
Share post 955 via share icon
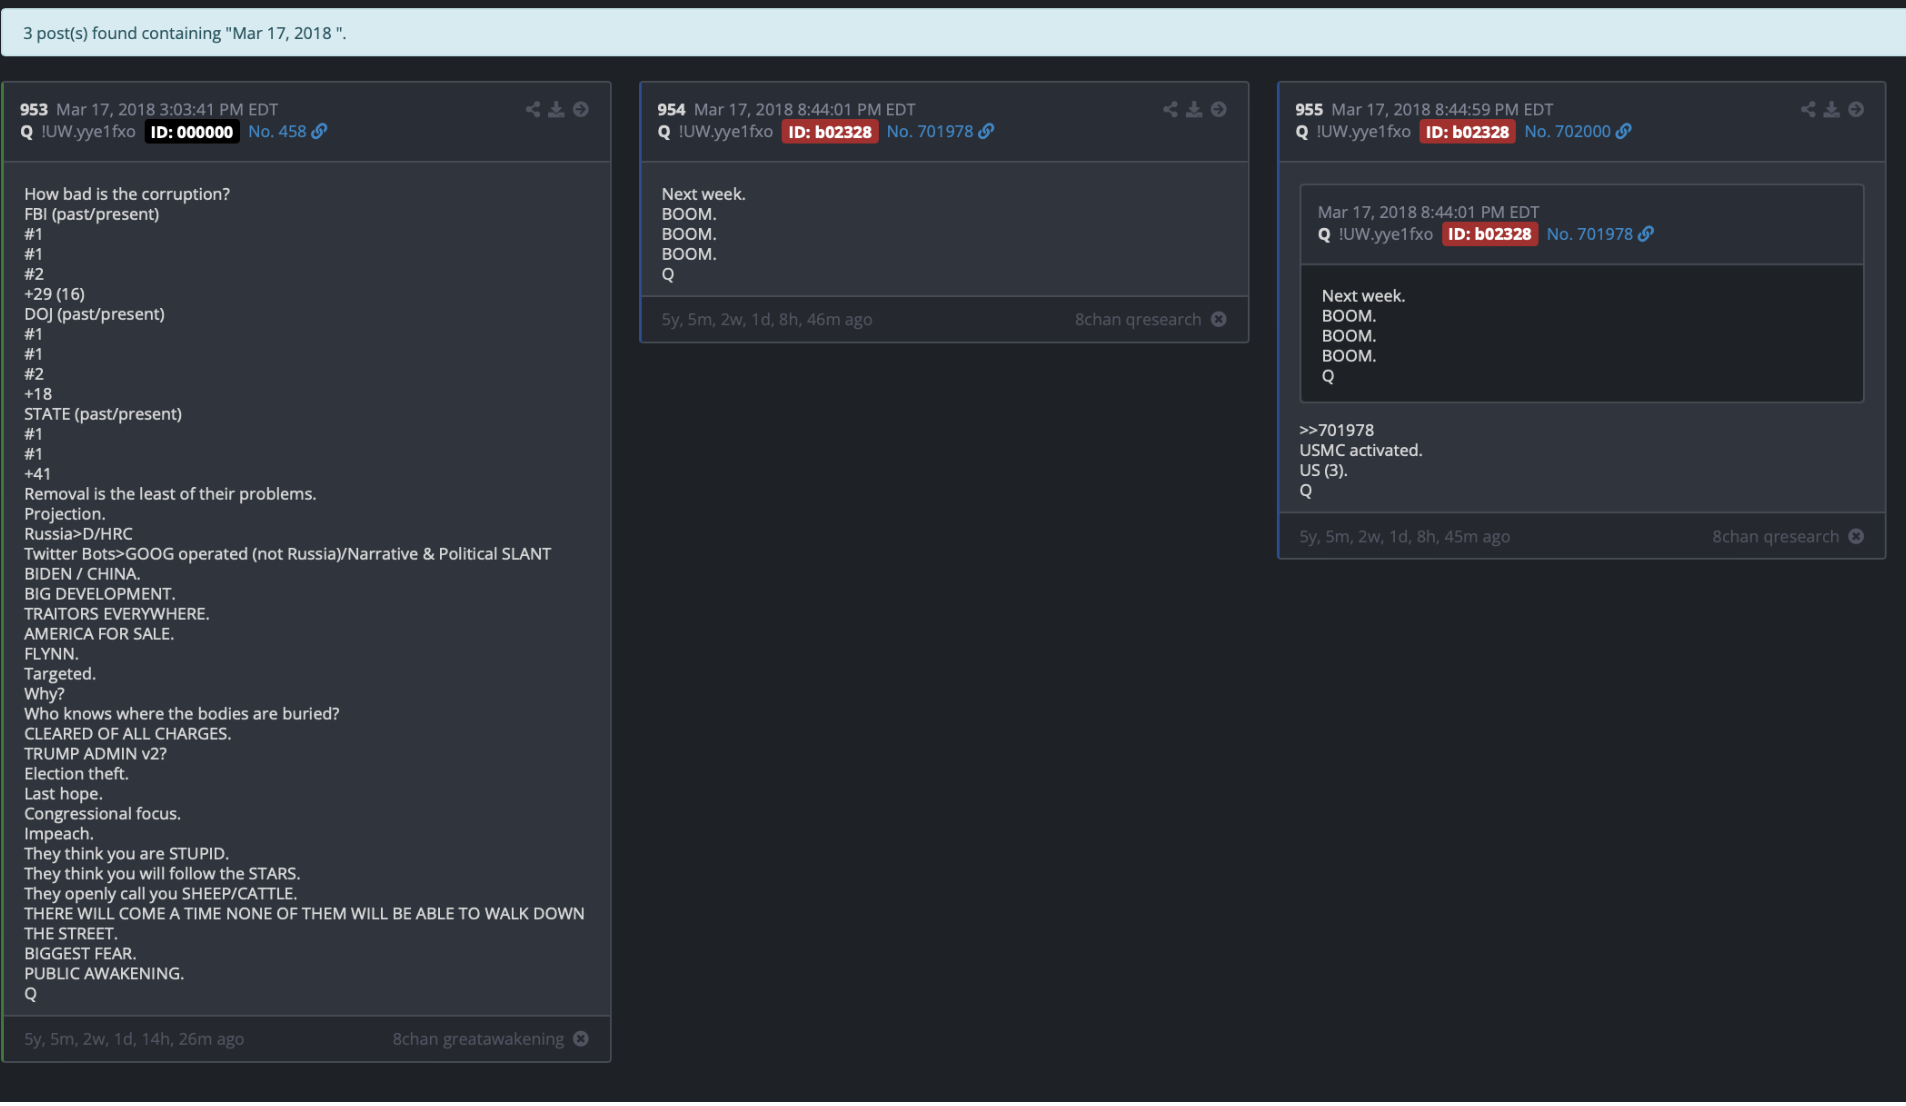coord(1808,109)
